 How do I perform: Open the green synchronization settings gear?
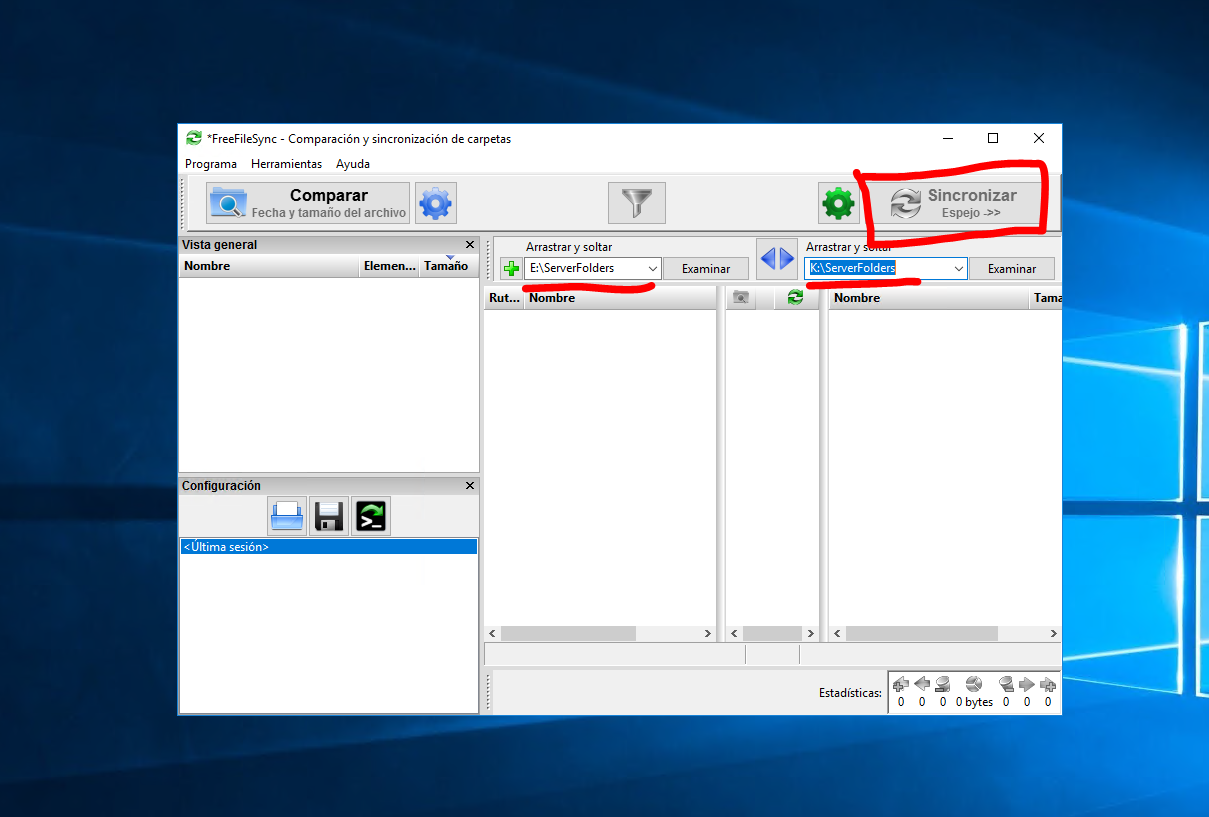tap(838, 204)
